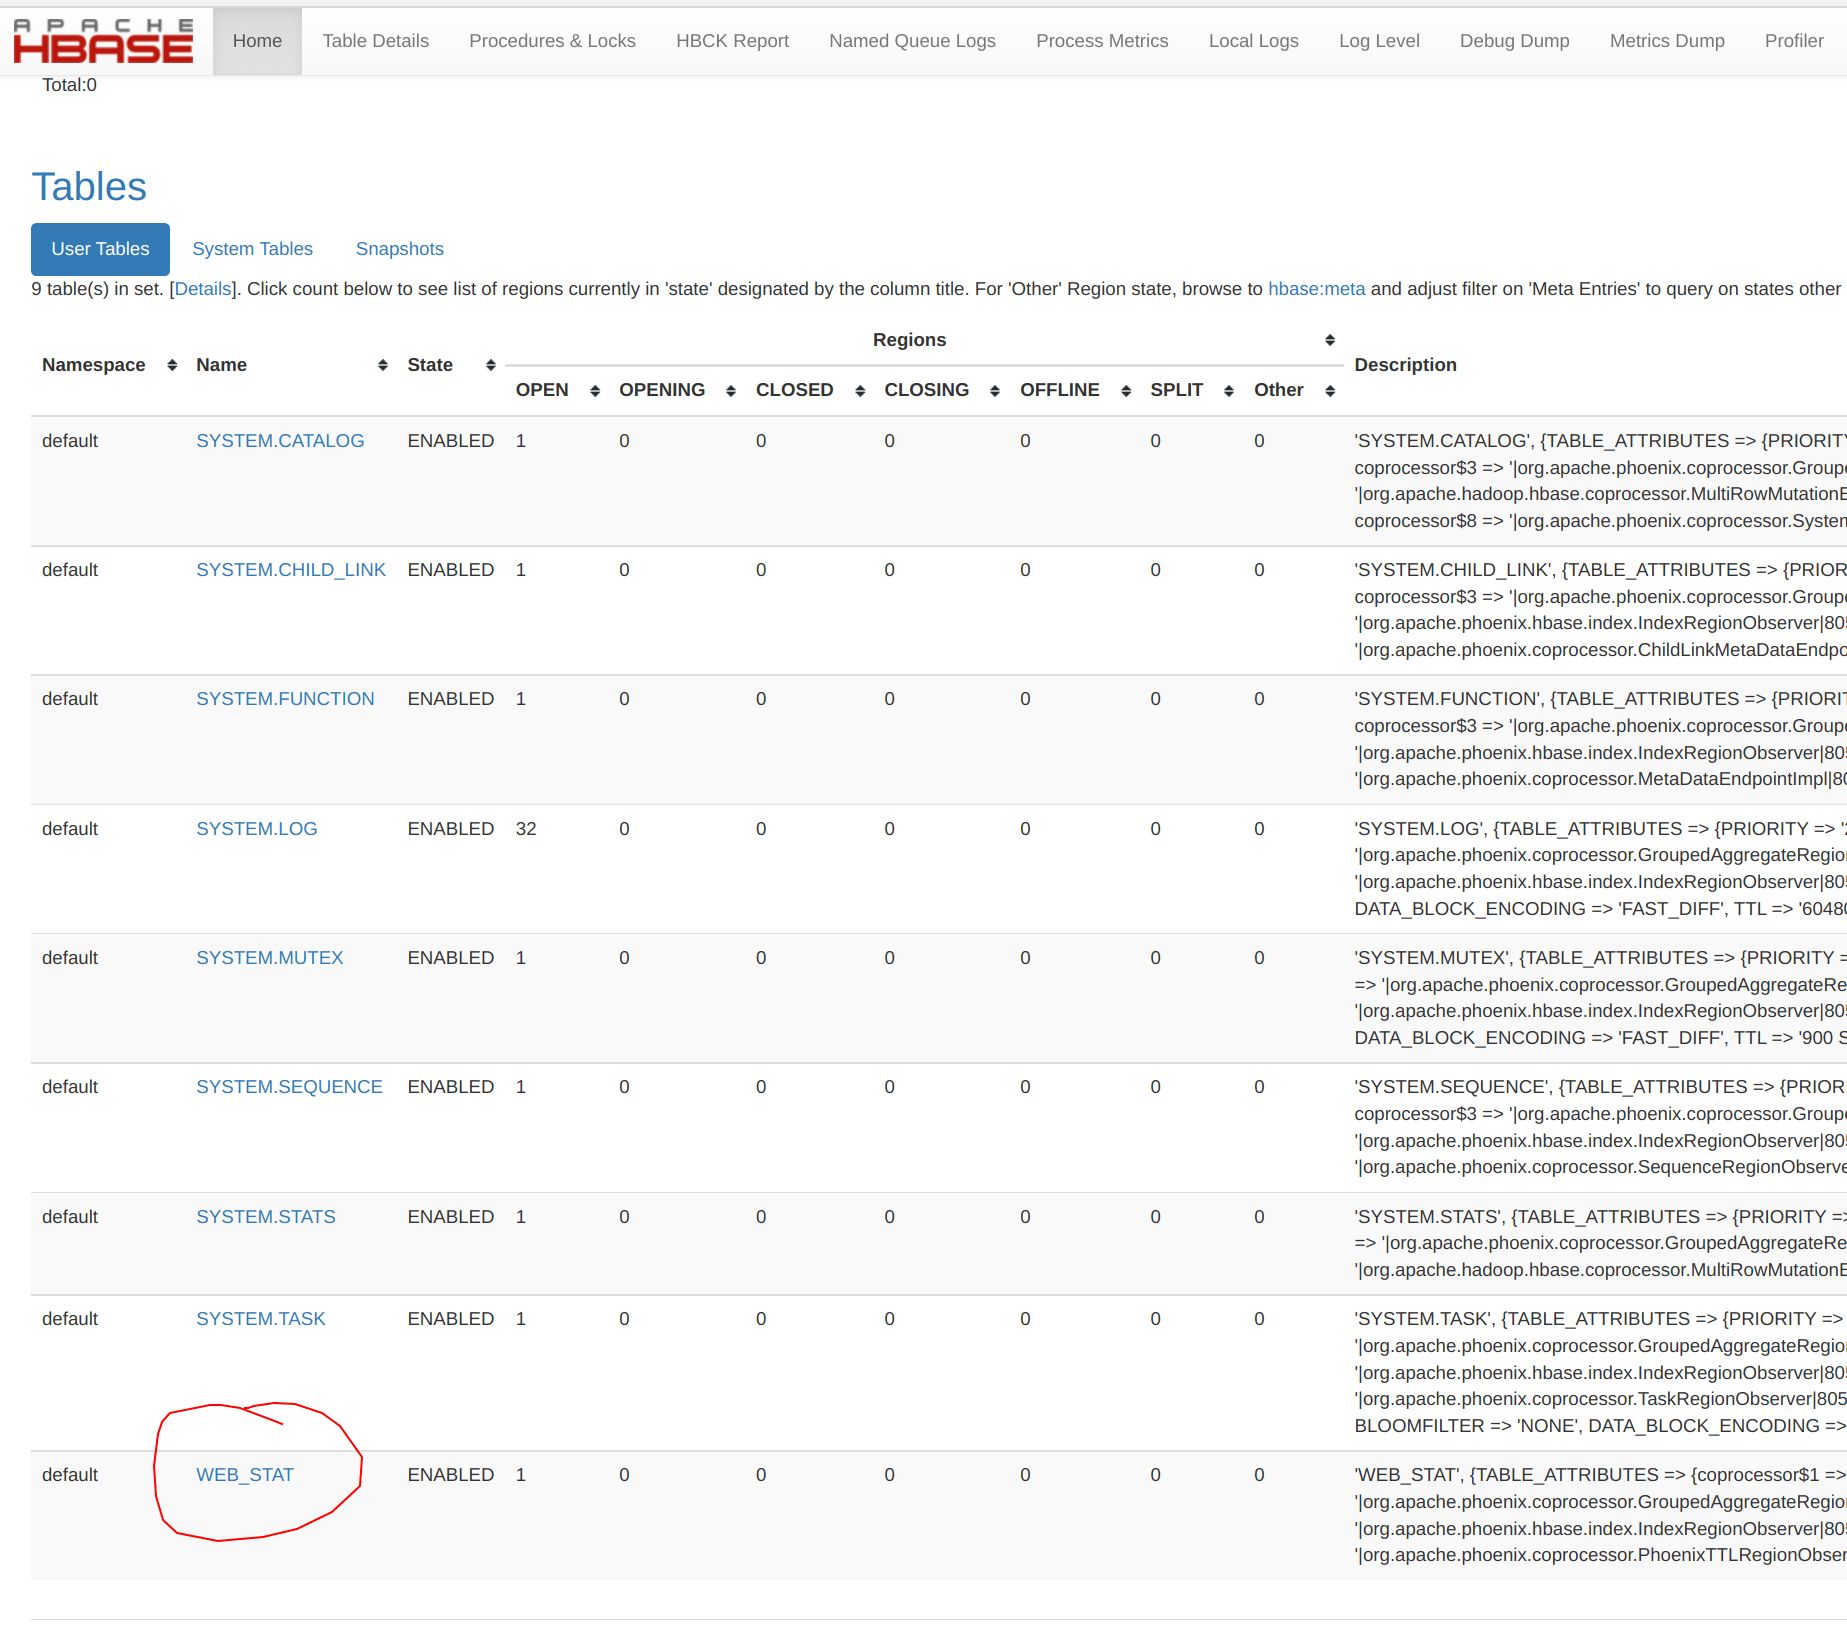The width and height of the screenshot is (1847, 1647).
Task: Click the Details link above the table
Action: [203, 289]
